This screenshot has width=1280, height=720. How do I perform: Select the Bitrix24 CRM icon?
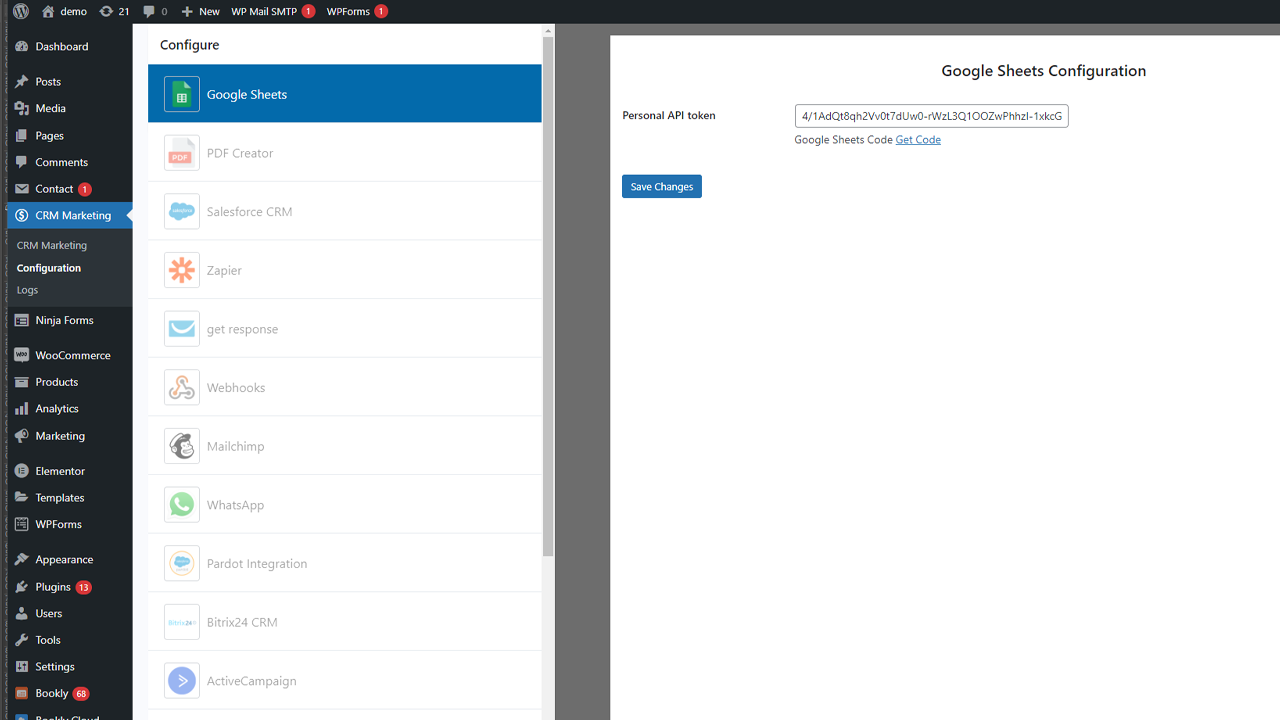pos(182,622)
